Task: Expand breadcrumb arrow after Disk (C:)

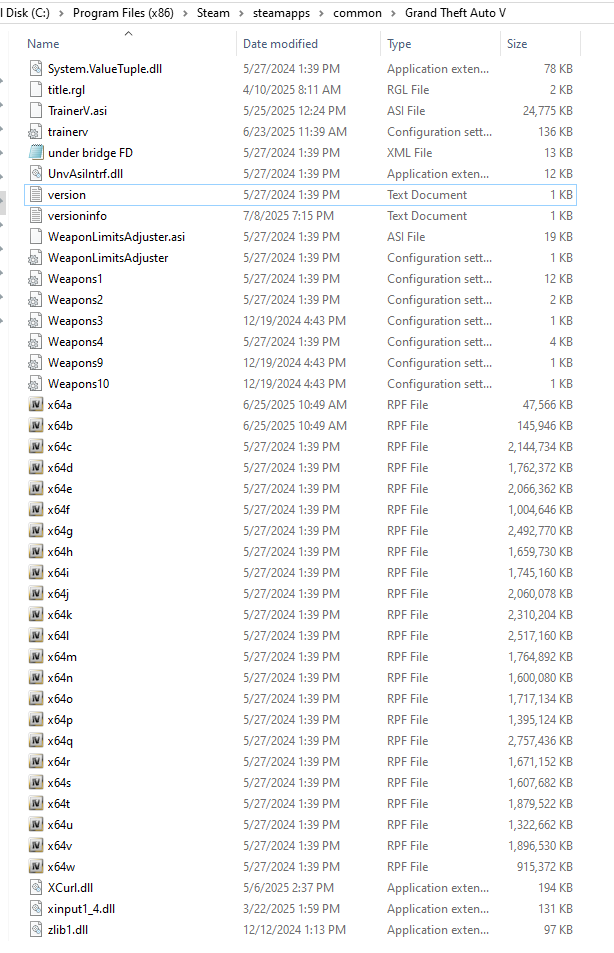Action: pos(61,13)
